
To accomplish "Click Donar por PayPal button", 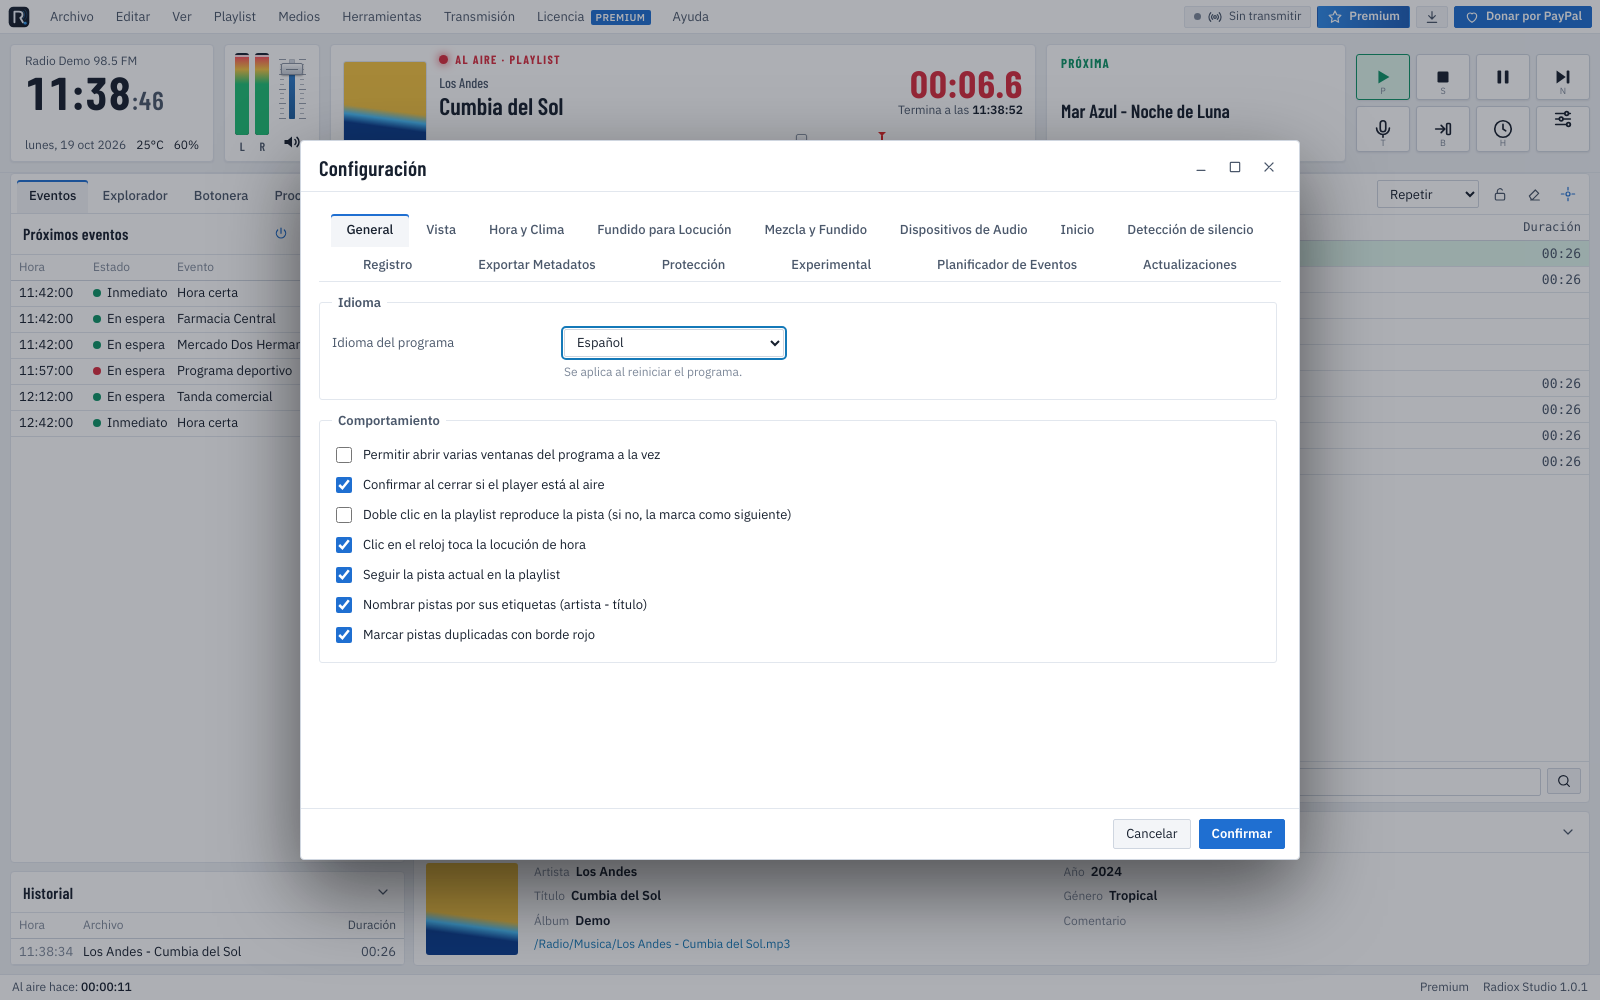I will 1523,17.
